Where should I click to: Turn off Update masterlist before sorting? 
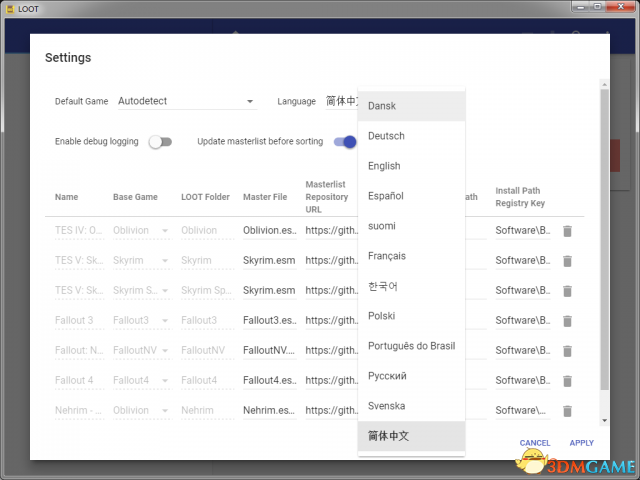point(345,142)
